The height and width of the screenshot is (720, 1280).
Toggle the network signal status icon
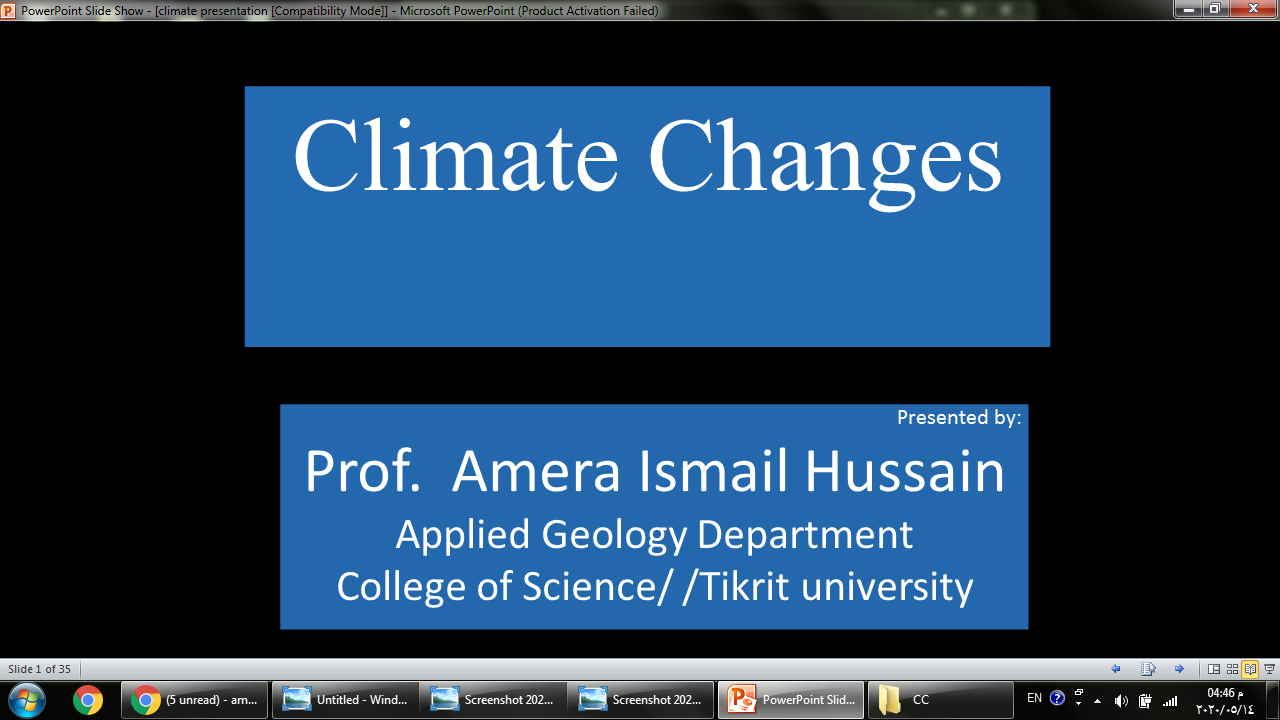pyautogui.click(x=1170, y=700)
